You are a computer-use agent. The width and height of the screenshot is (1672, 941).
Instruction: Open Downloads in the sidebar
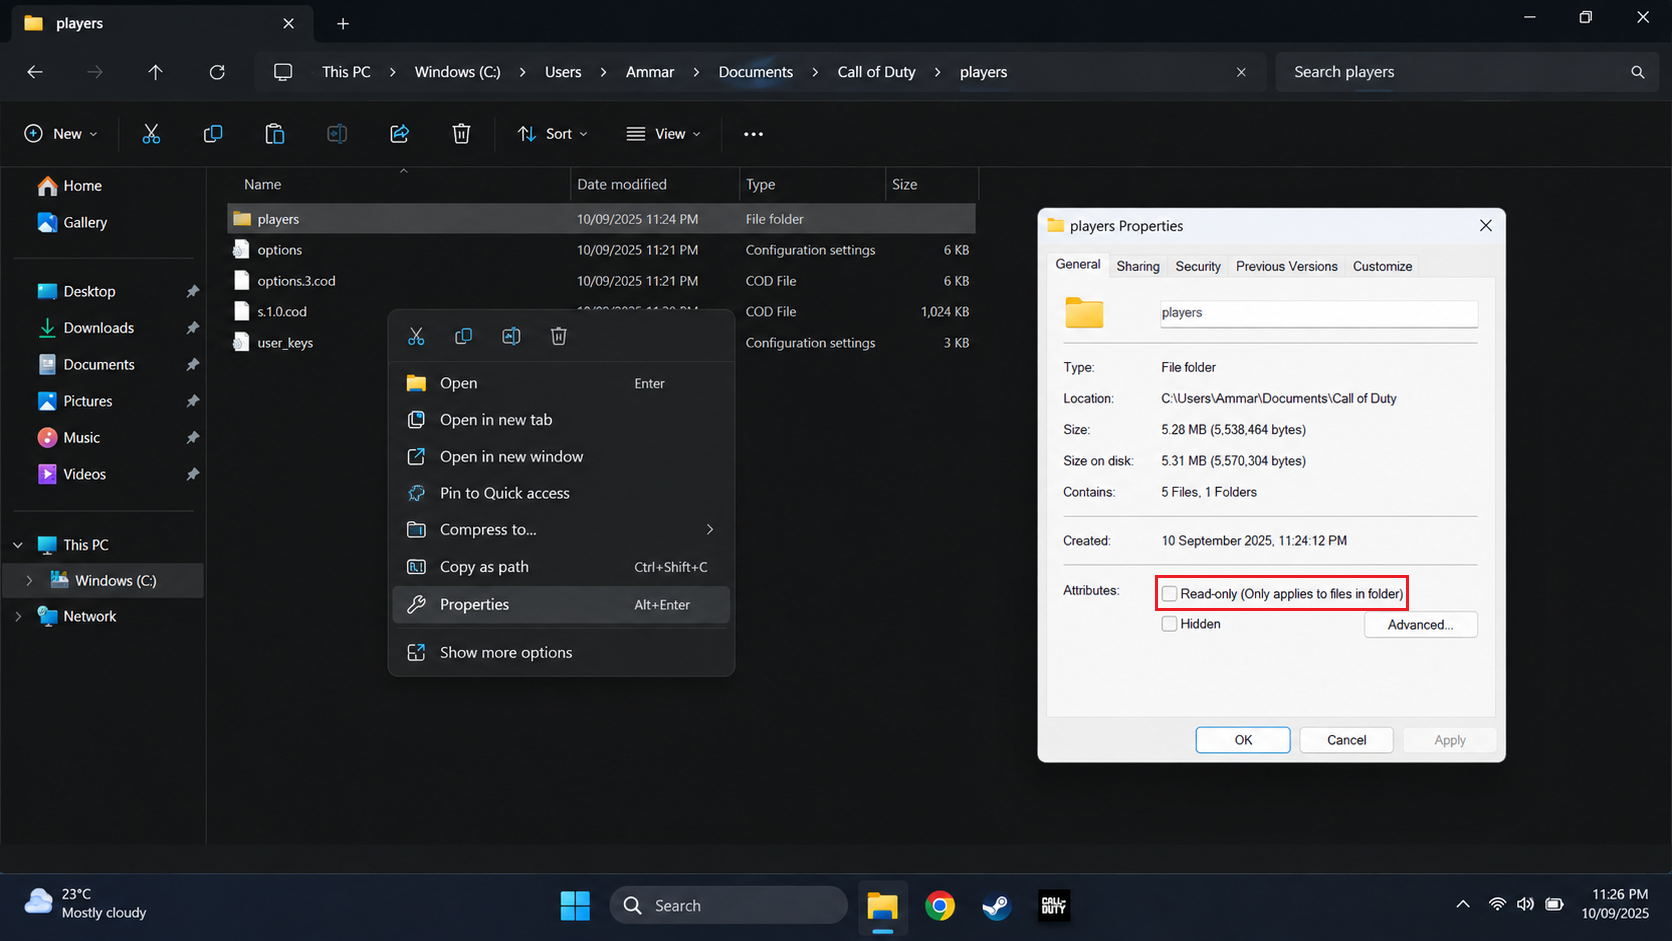[99, 328]
